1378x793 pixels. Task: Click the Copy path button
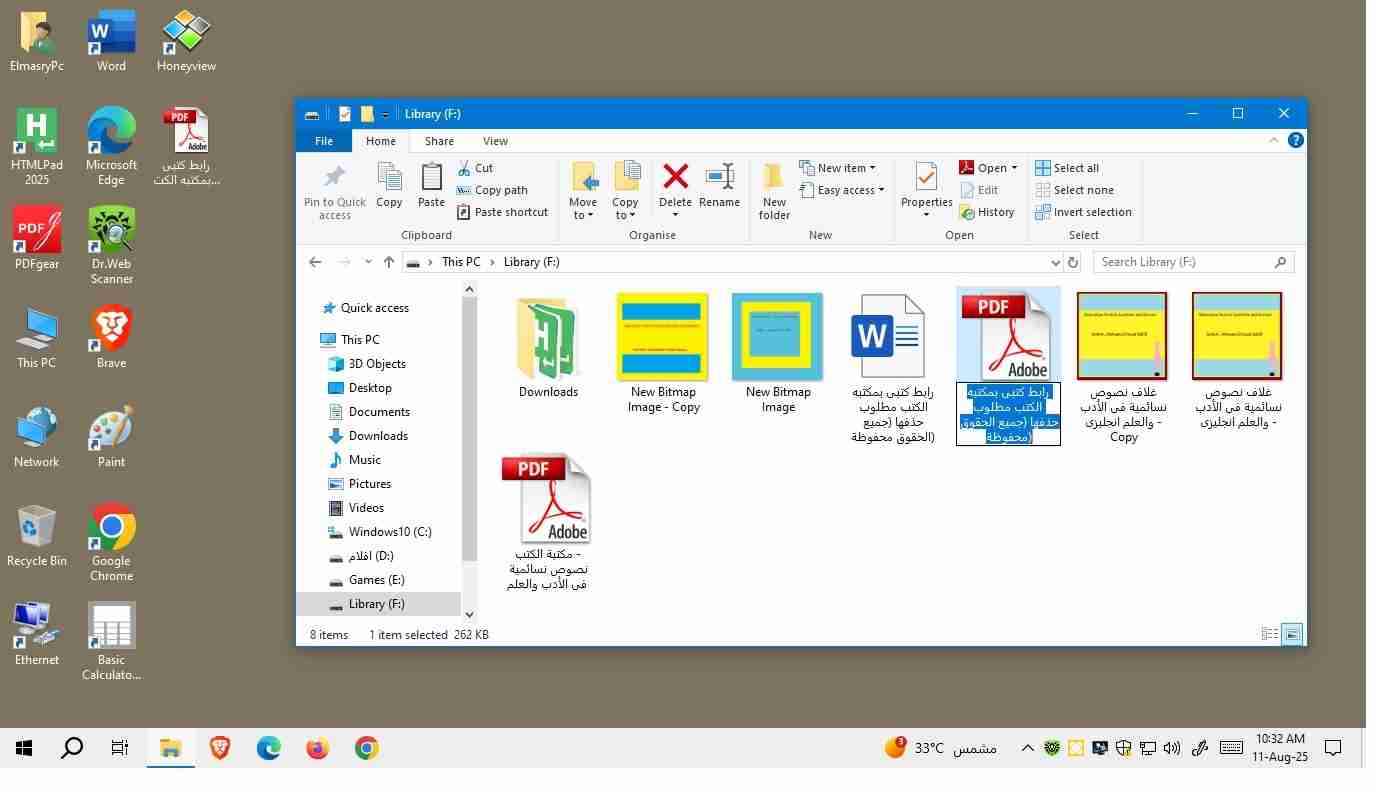pos(492,190)
